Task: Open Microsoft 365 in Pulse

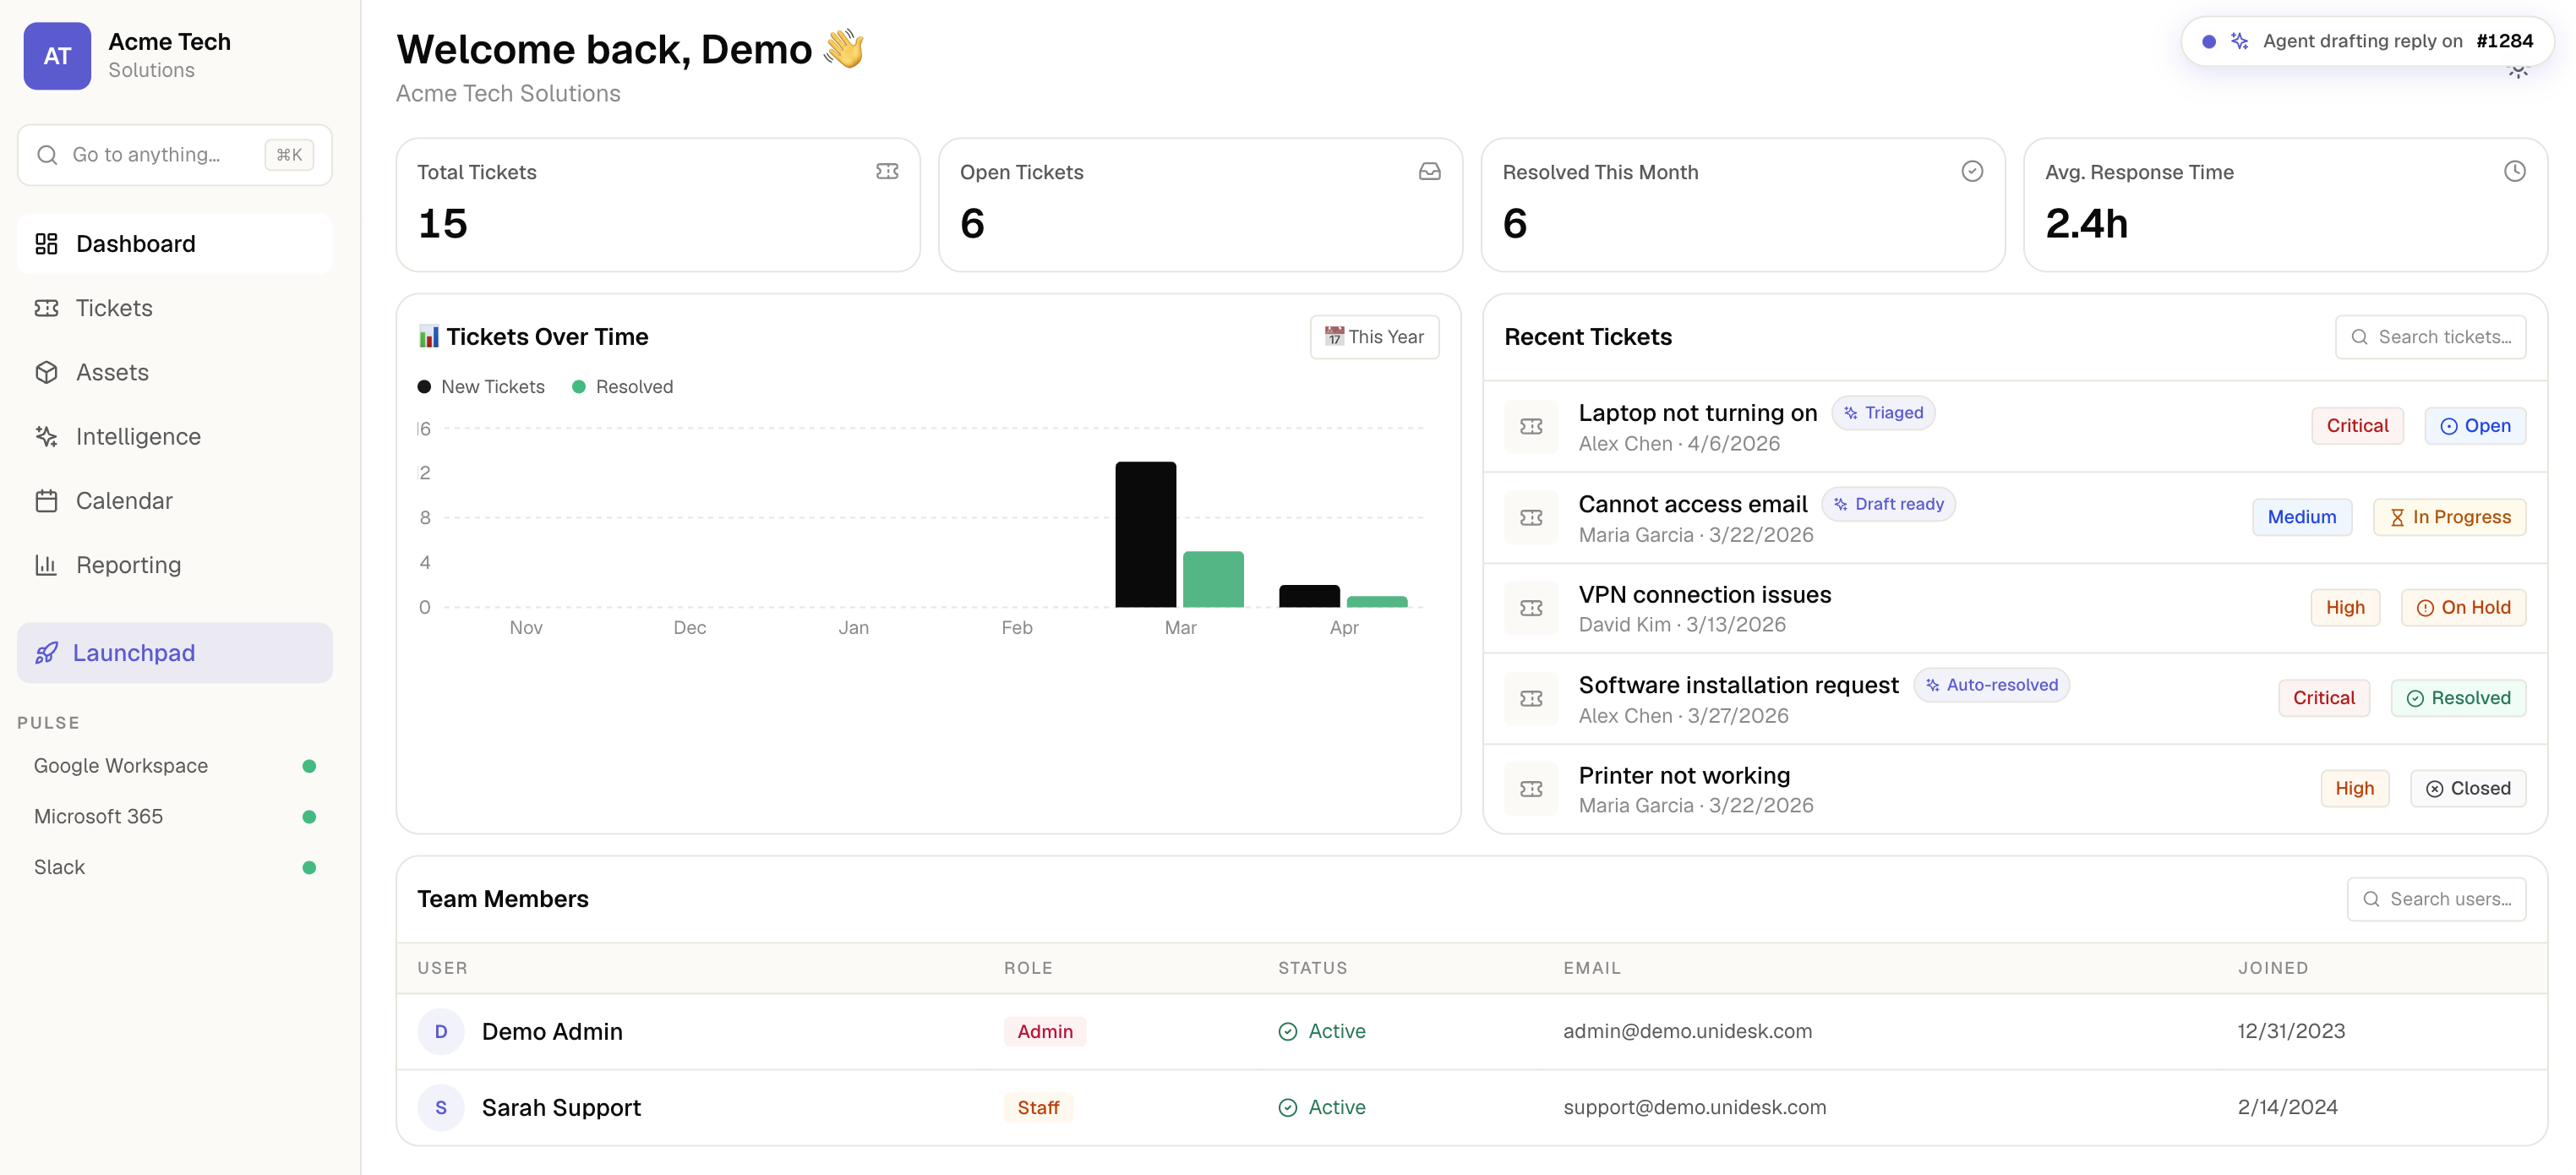Action: [175, 817]
